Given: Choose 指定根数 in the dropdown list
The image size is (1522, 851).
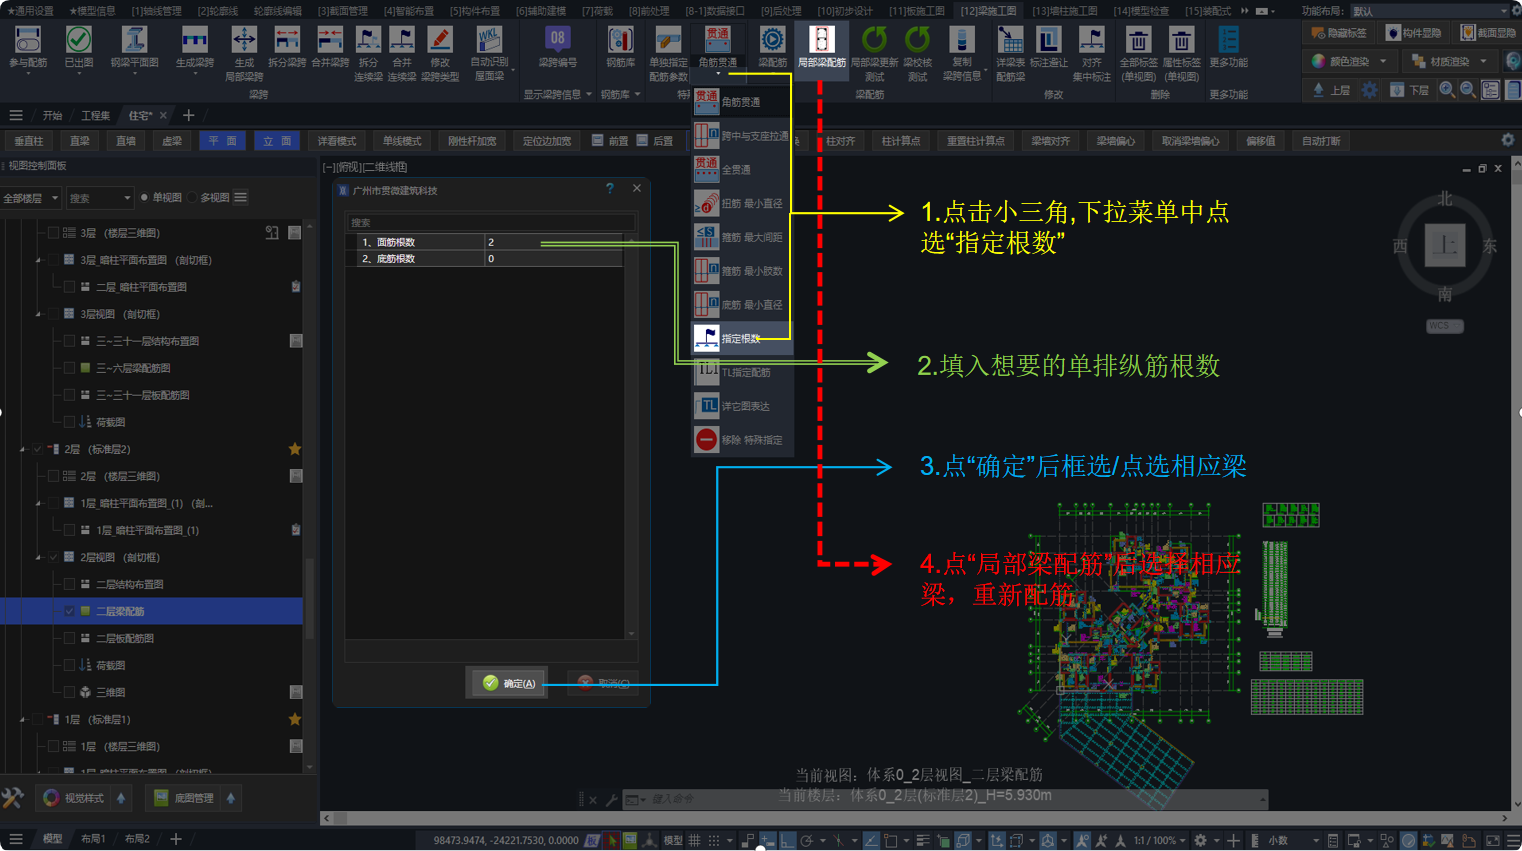Looking at the screenshot, I should pyautogui.click(x=741, y=338).
